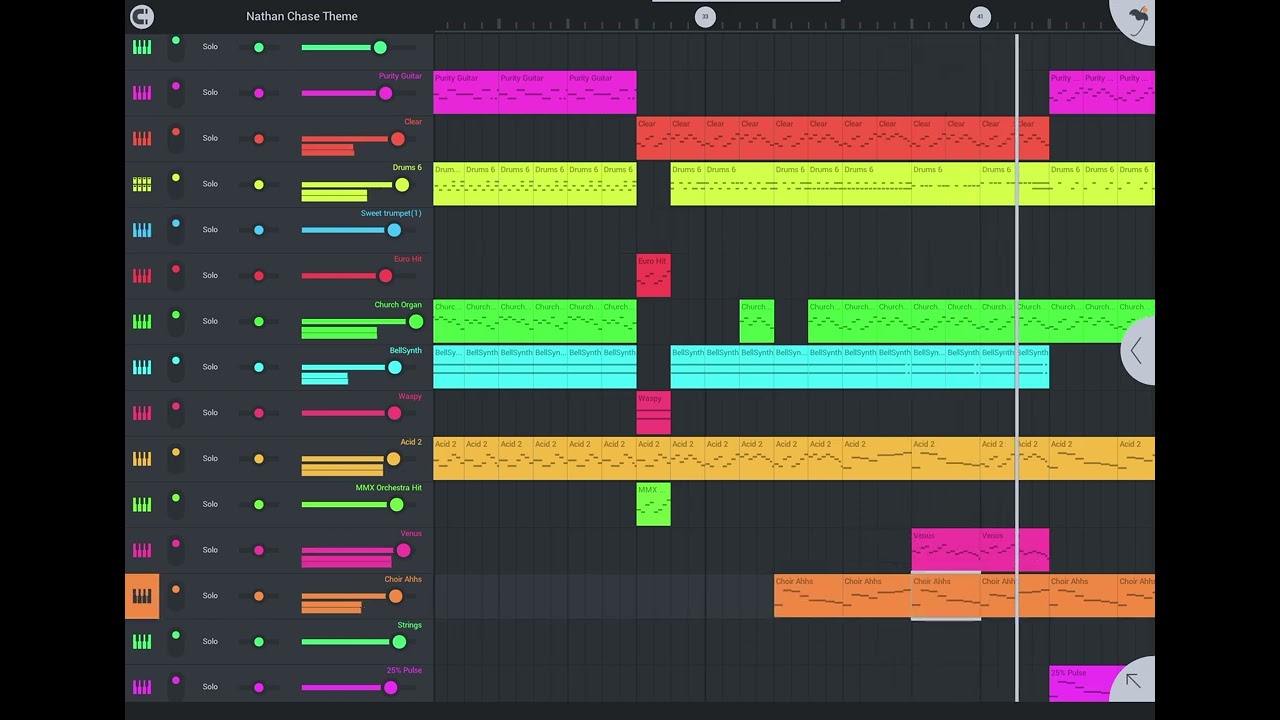Open the Acid 2 instrument icon
Screen dimensions: 1280x720
point(142,459)
